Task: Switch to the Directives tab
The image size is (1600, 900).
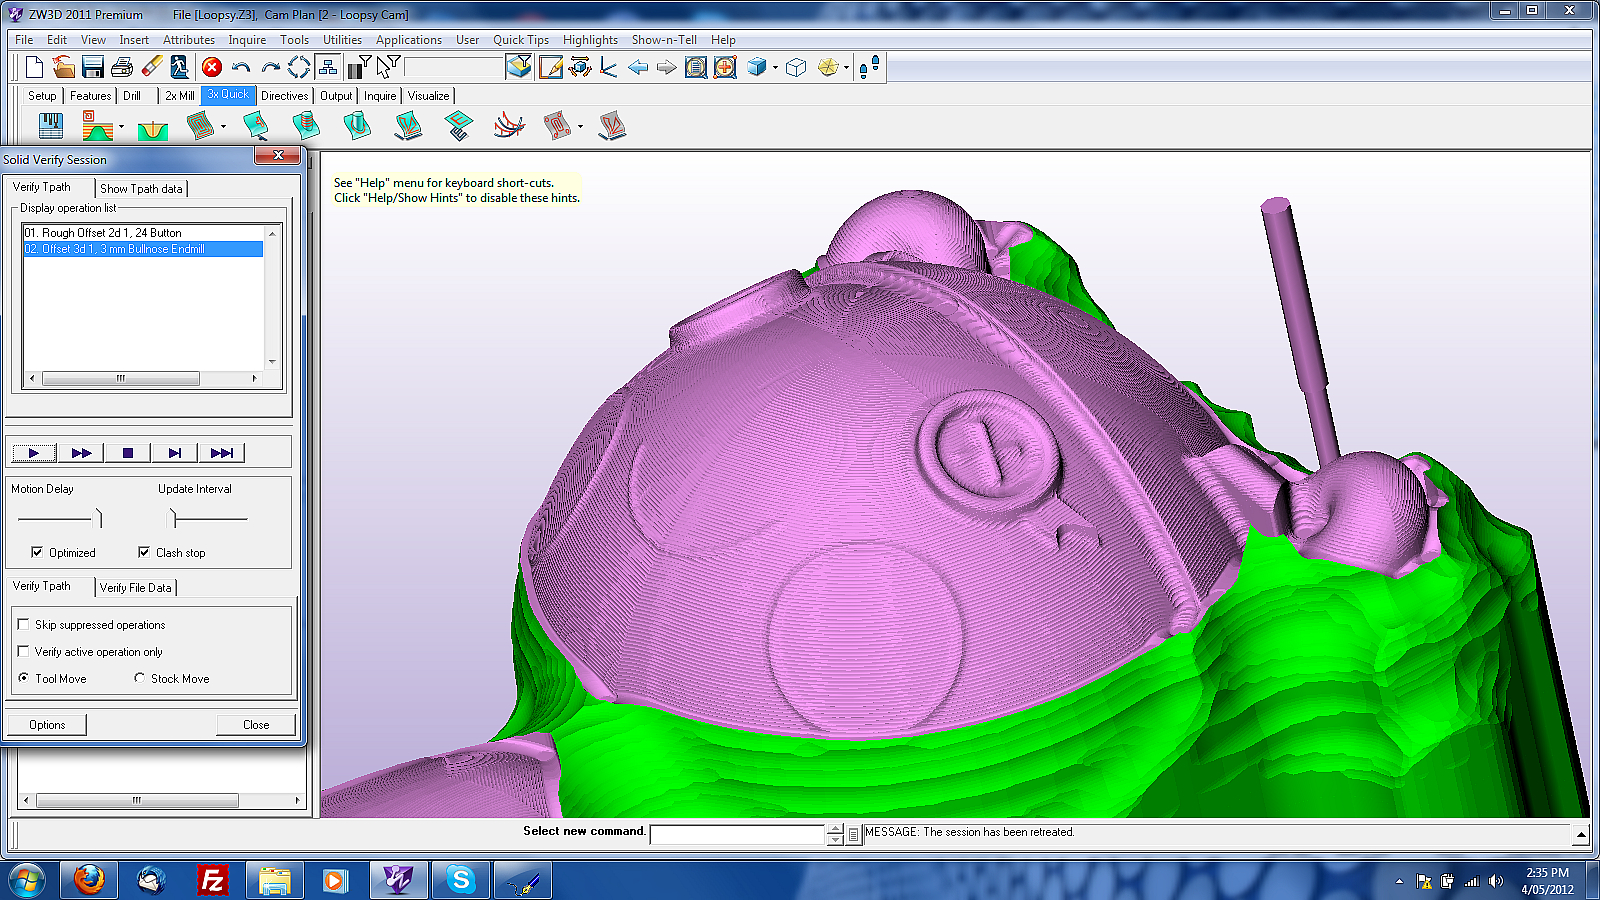Action: coord(285,96)
